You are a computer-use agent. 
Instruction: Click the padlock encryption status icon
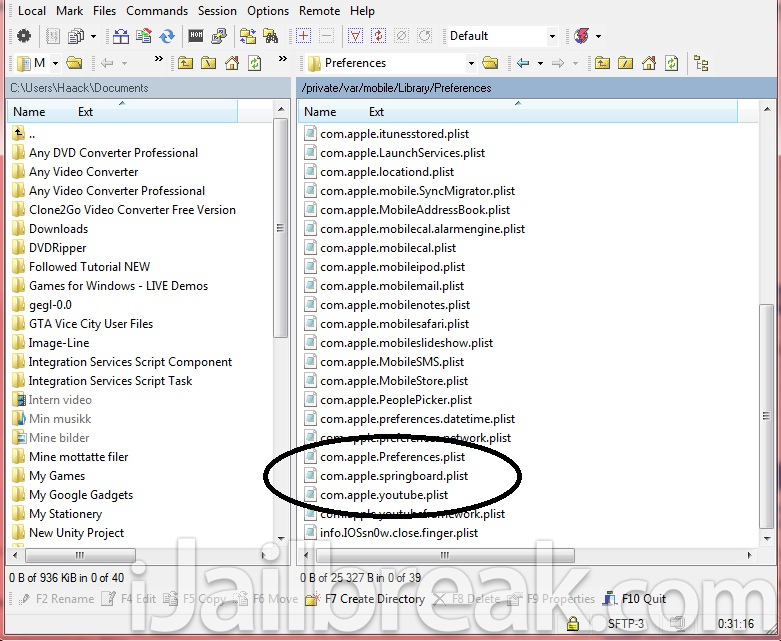(x=573, y=624)
